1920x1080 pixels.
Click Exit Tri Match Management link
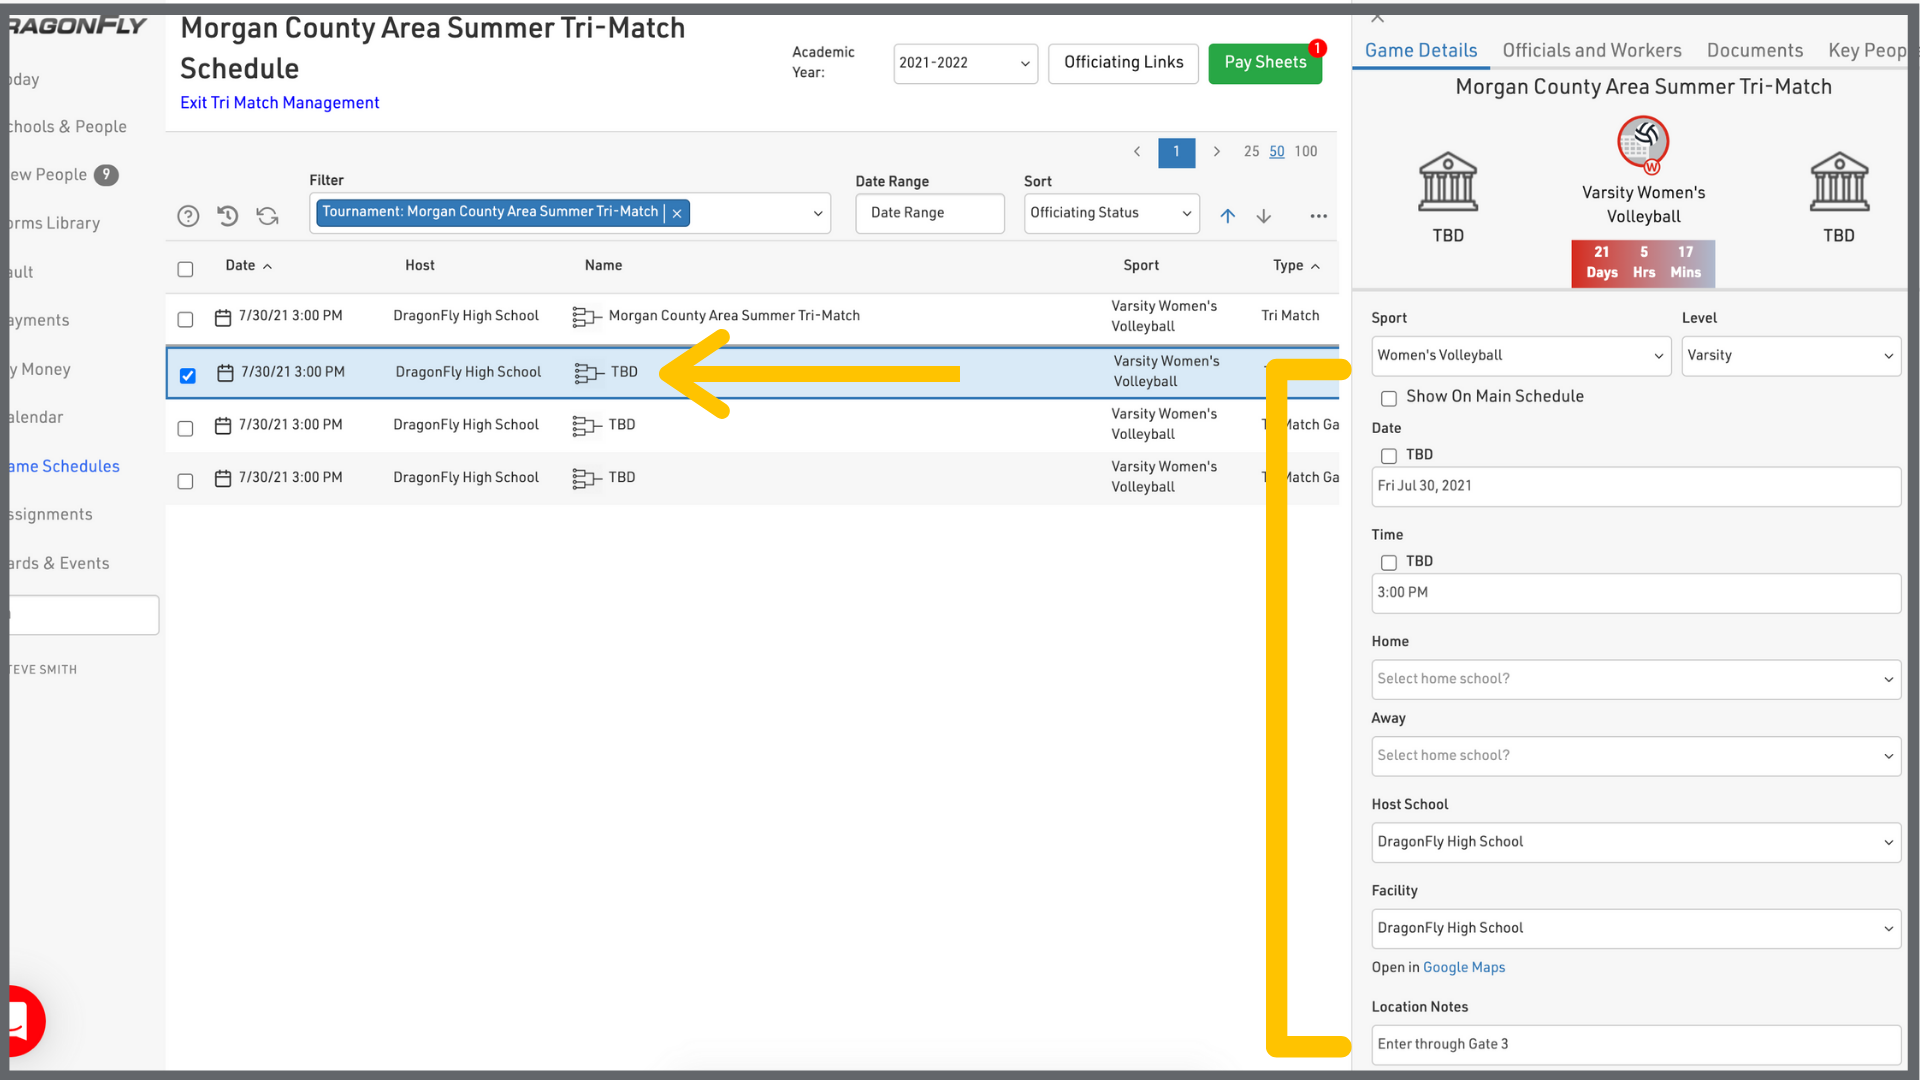click(x=279, y=102)
